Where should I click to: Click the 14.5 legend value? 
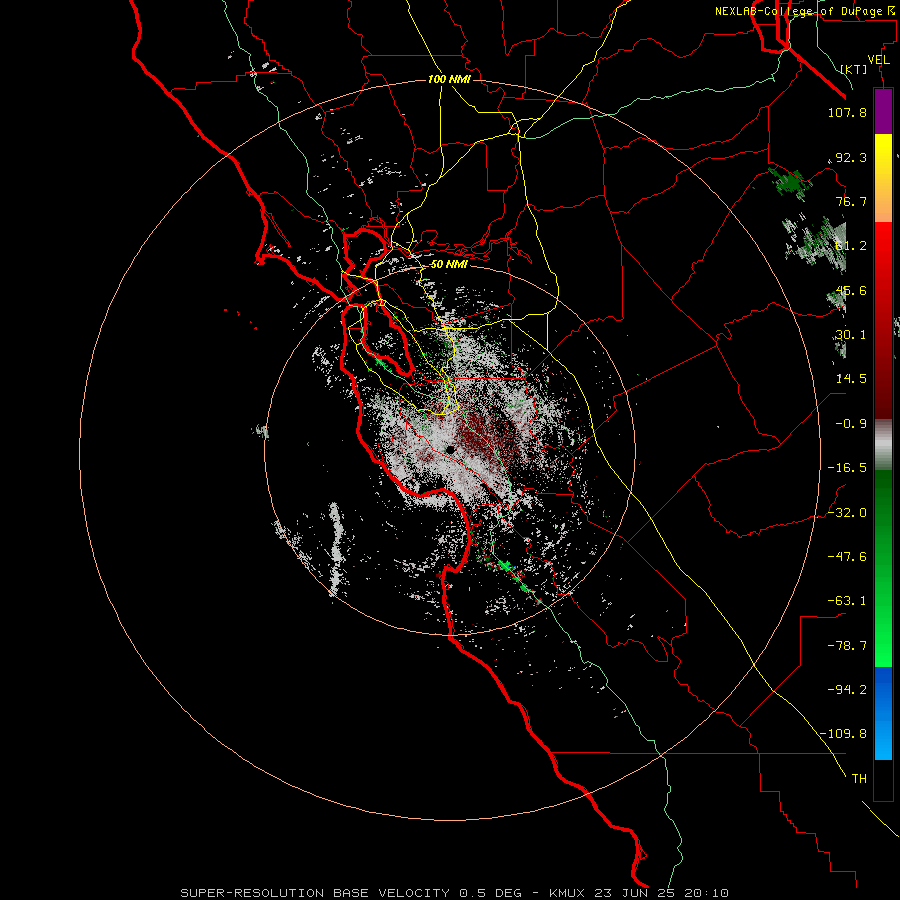[x=851, y=379]
